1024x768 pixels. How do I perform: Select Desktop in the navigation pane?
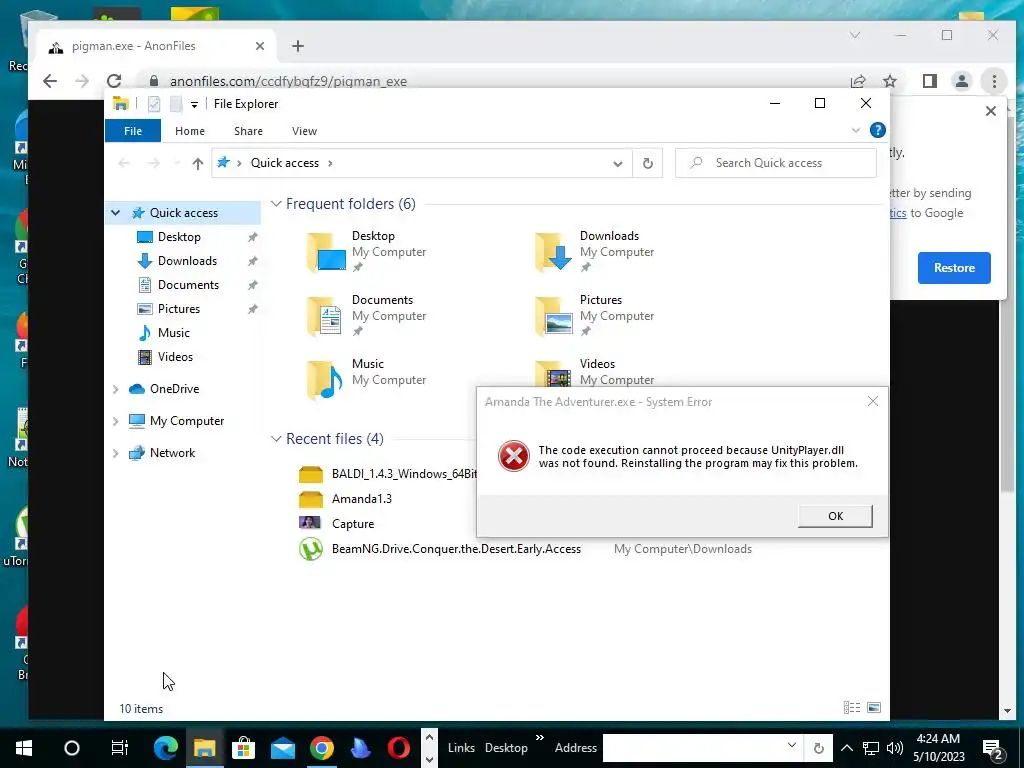(178, 237)
